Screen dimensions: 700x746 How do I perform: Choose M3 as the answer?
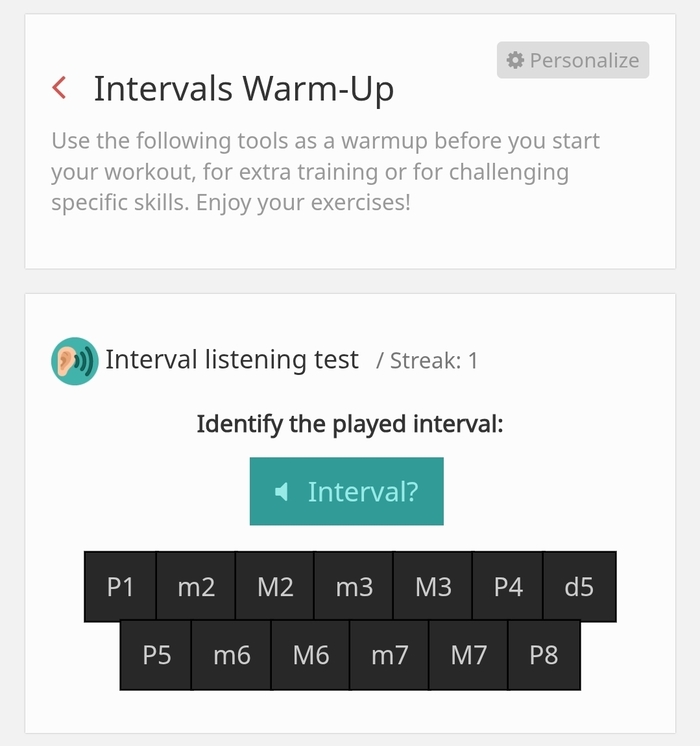point(433,587)
